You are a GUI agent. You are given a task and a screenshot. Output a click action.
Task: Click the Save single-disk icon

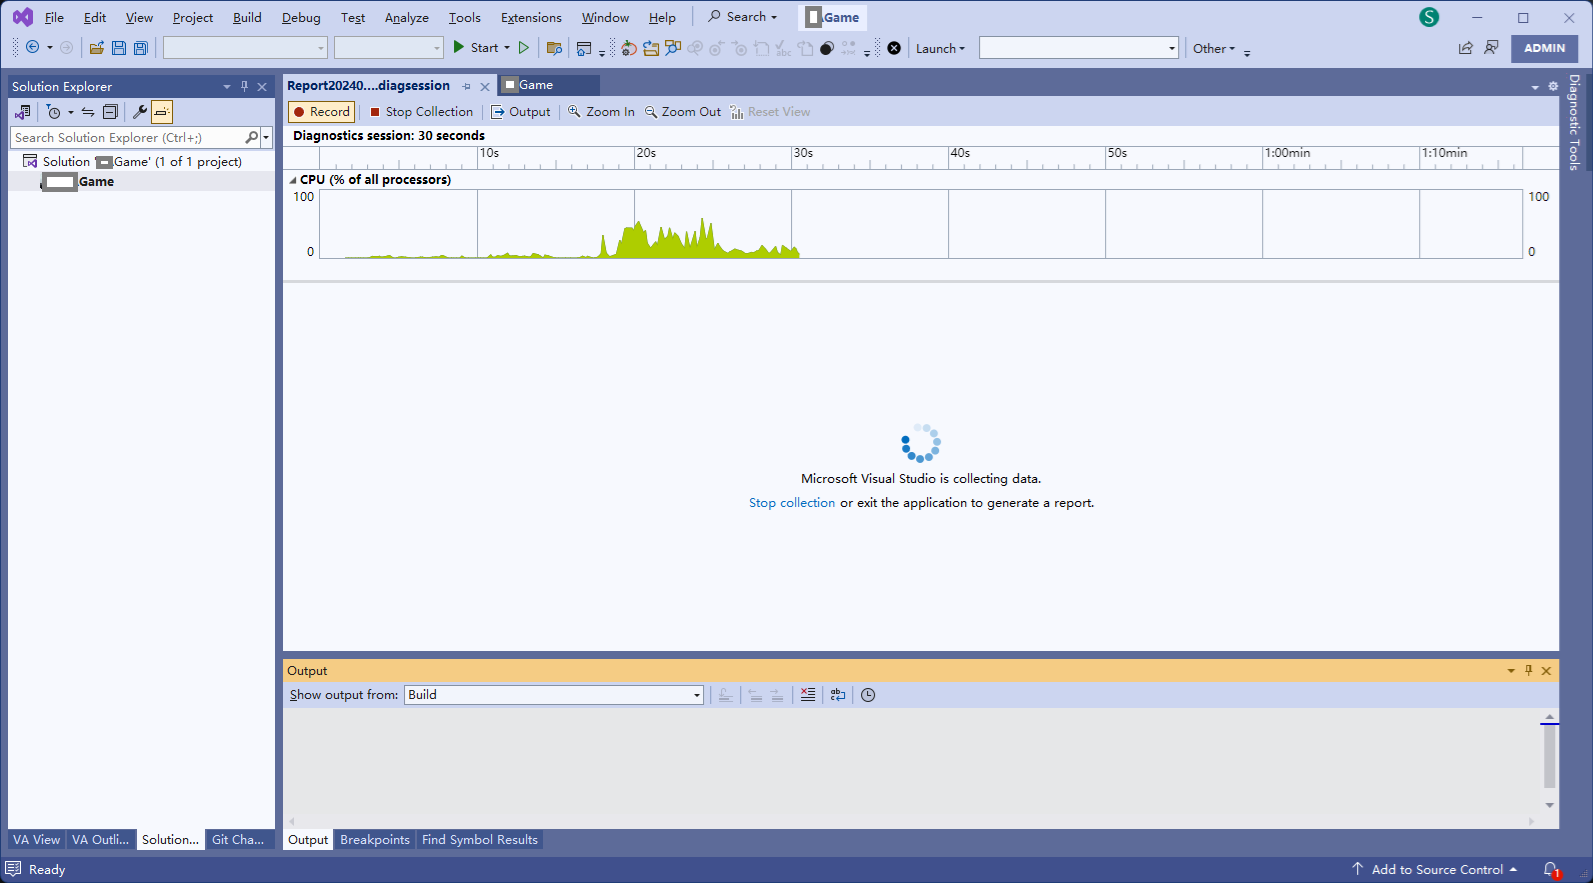click(x=119, y=48)
